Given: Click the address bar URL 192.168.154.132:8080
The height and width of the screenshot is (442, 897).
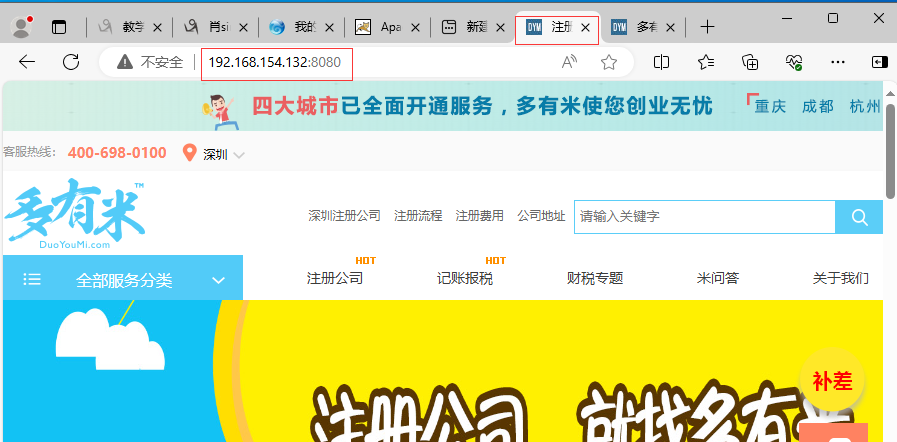Looking at the screenshot, I should point(275,62).
